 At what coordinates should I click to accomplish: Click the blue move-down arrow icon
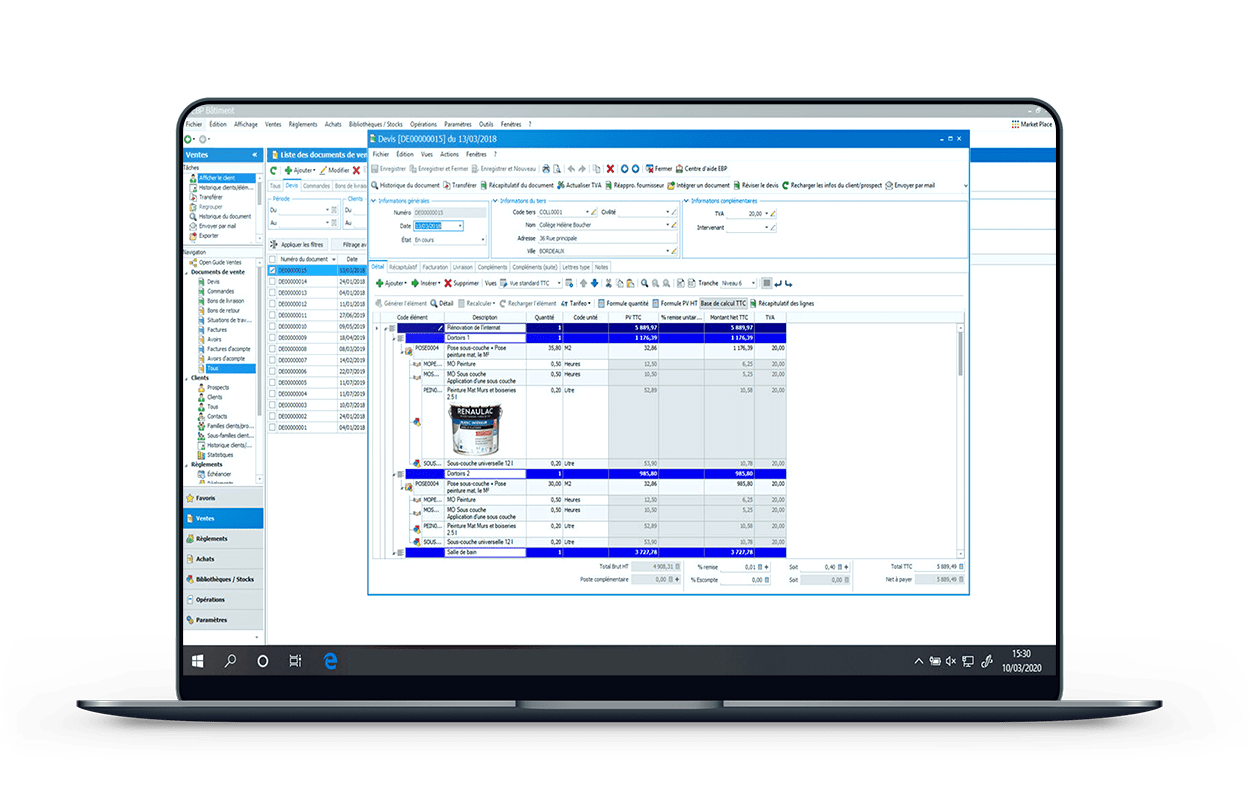coord(594,283)
